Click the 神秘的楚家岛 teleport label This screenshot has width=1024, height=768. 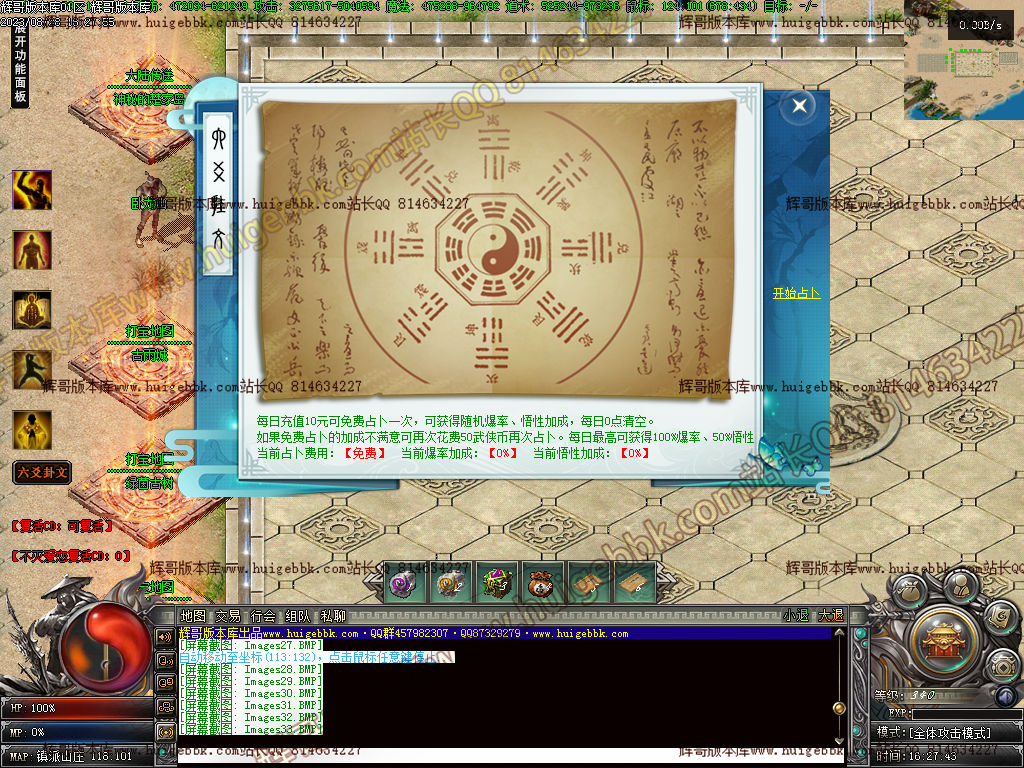[149, 99]
